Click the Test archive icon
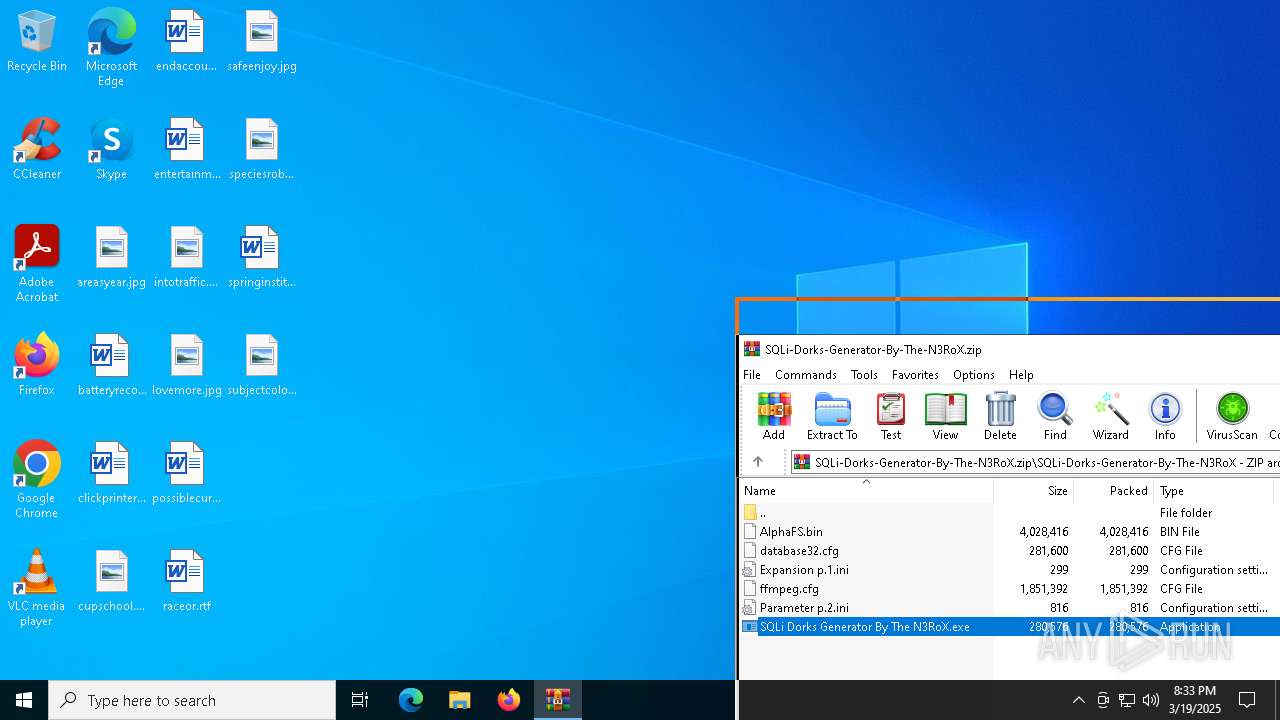Viewport: 1280px width, 720px height. pyautogui.click(x=890, y=416)
